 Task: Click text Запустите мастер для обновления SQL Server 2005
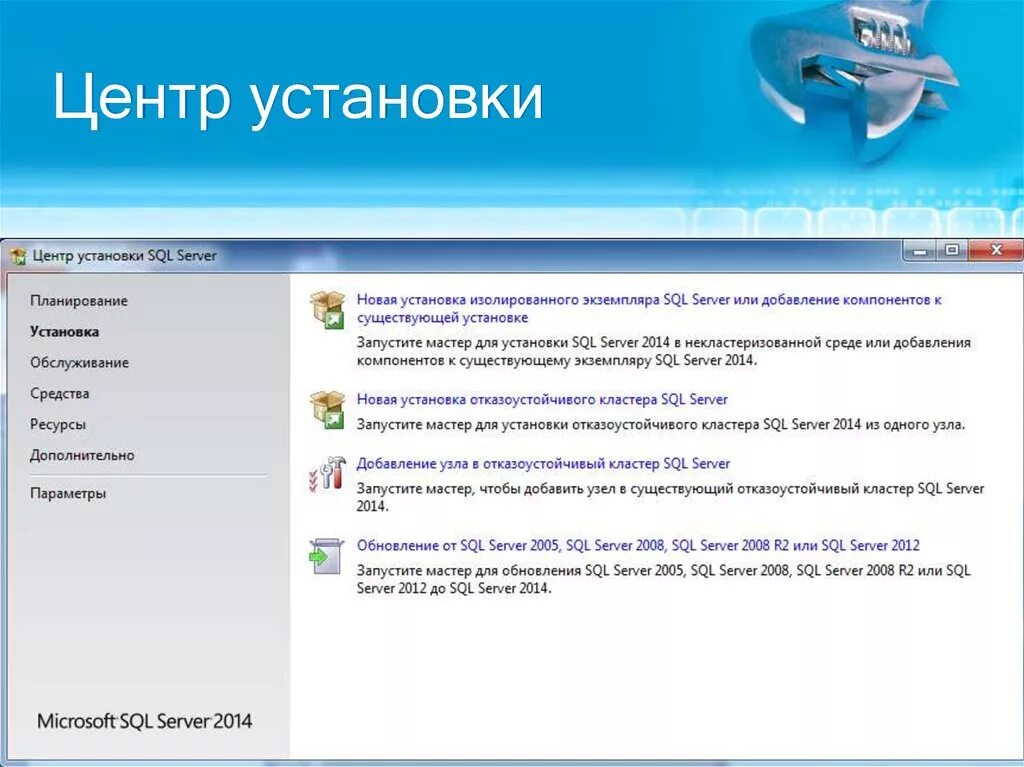[x=664, y=579]
